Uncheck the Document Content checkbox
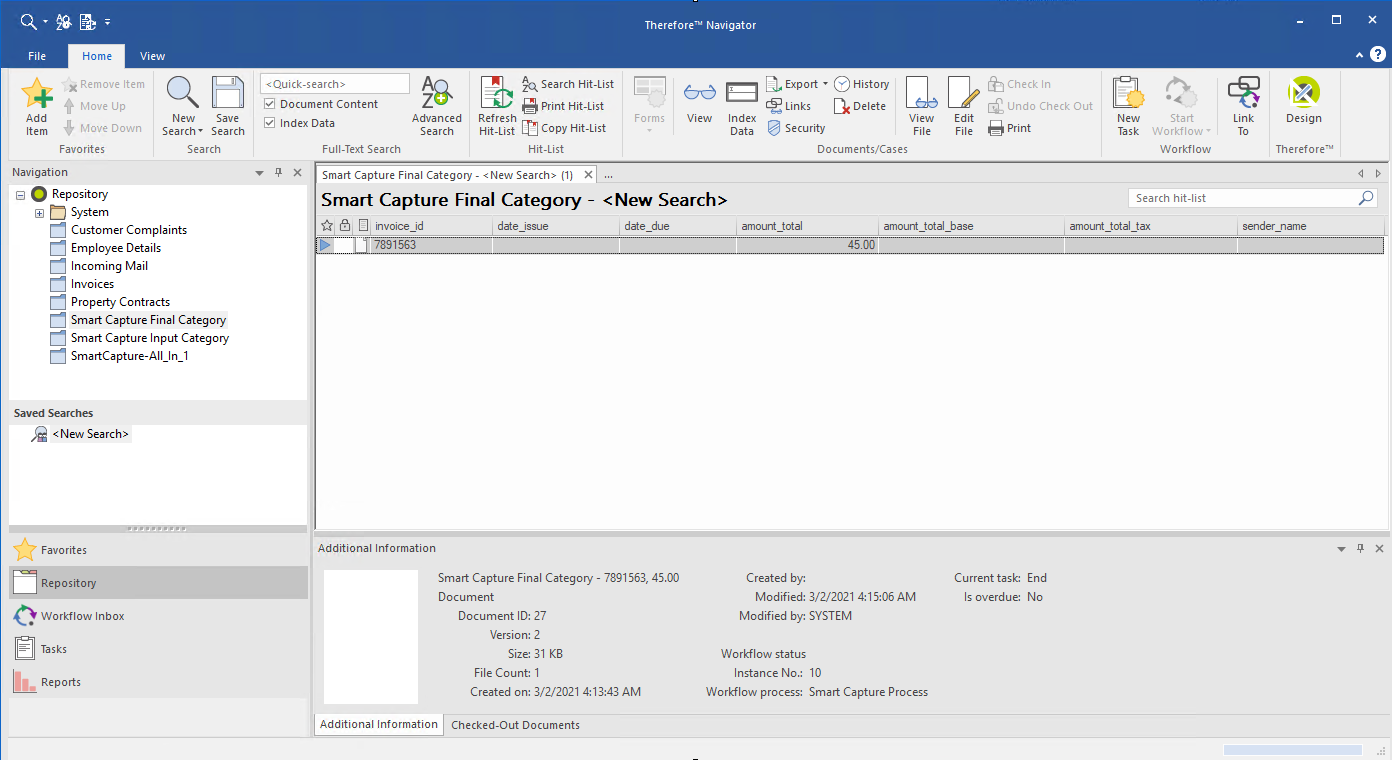This screenshot has height=760, width=1392. point(270,104)
